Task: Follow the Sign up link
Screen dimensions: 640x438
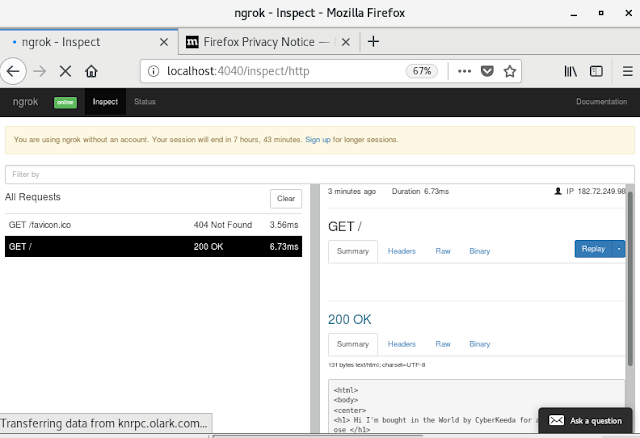Action: [x=318, y=140]
